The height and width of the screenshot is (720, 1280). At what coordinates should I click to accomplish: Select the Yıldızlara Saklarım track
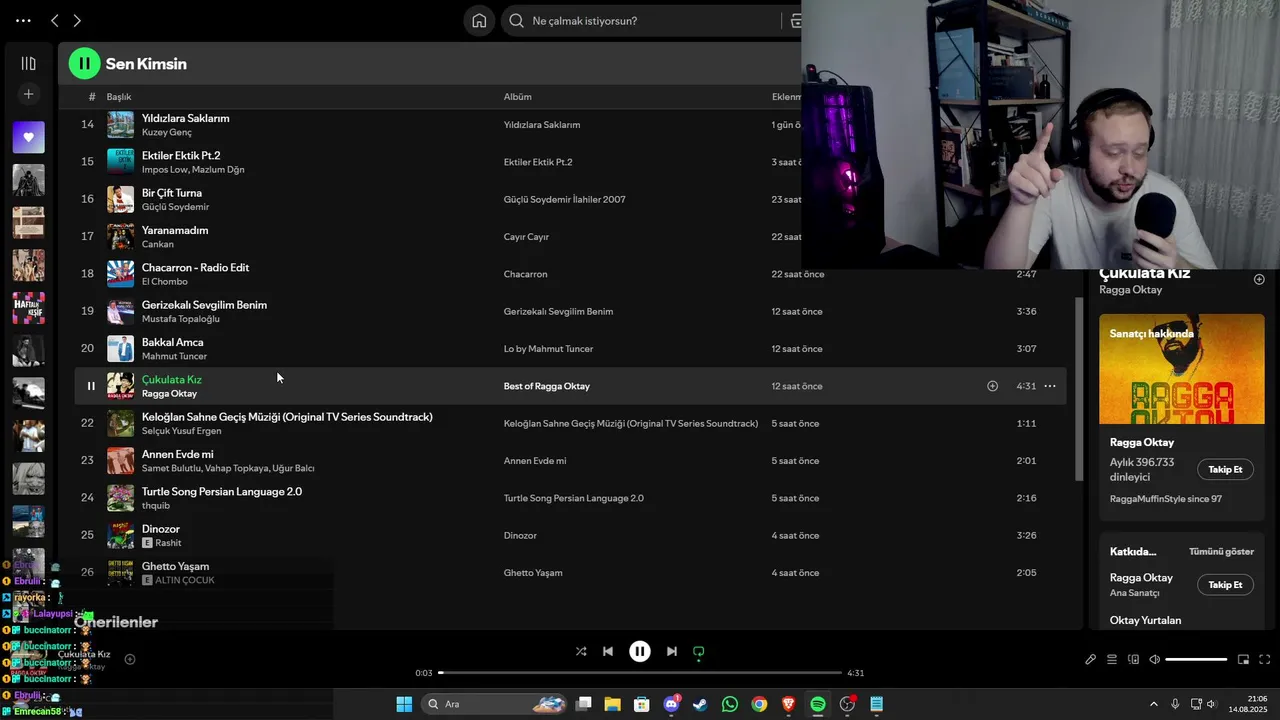coord(185,118)
